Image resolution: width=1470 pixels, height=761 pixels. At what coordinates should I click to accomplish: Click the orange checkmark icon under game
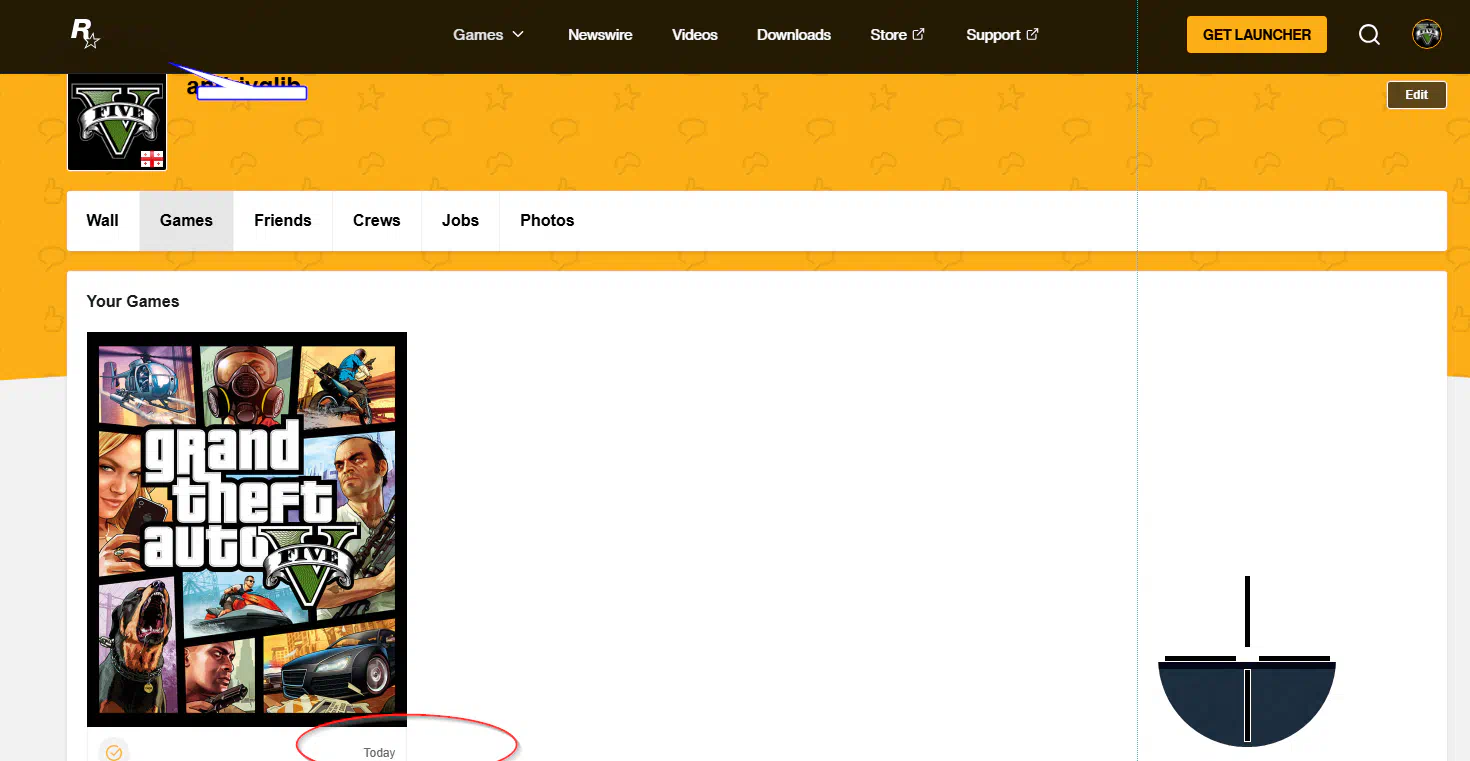tap(114, 752)
